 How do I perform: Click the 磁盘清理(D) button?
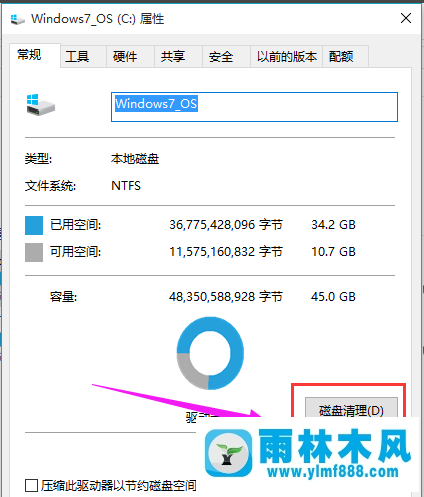[x=351, y=407]
